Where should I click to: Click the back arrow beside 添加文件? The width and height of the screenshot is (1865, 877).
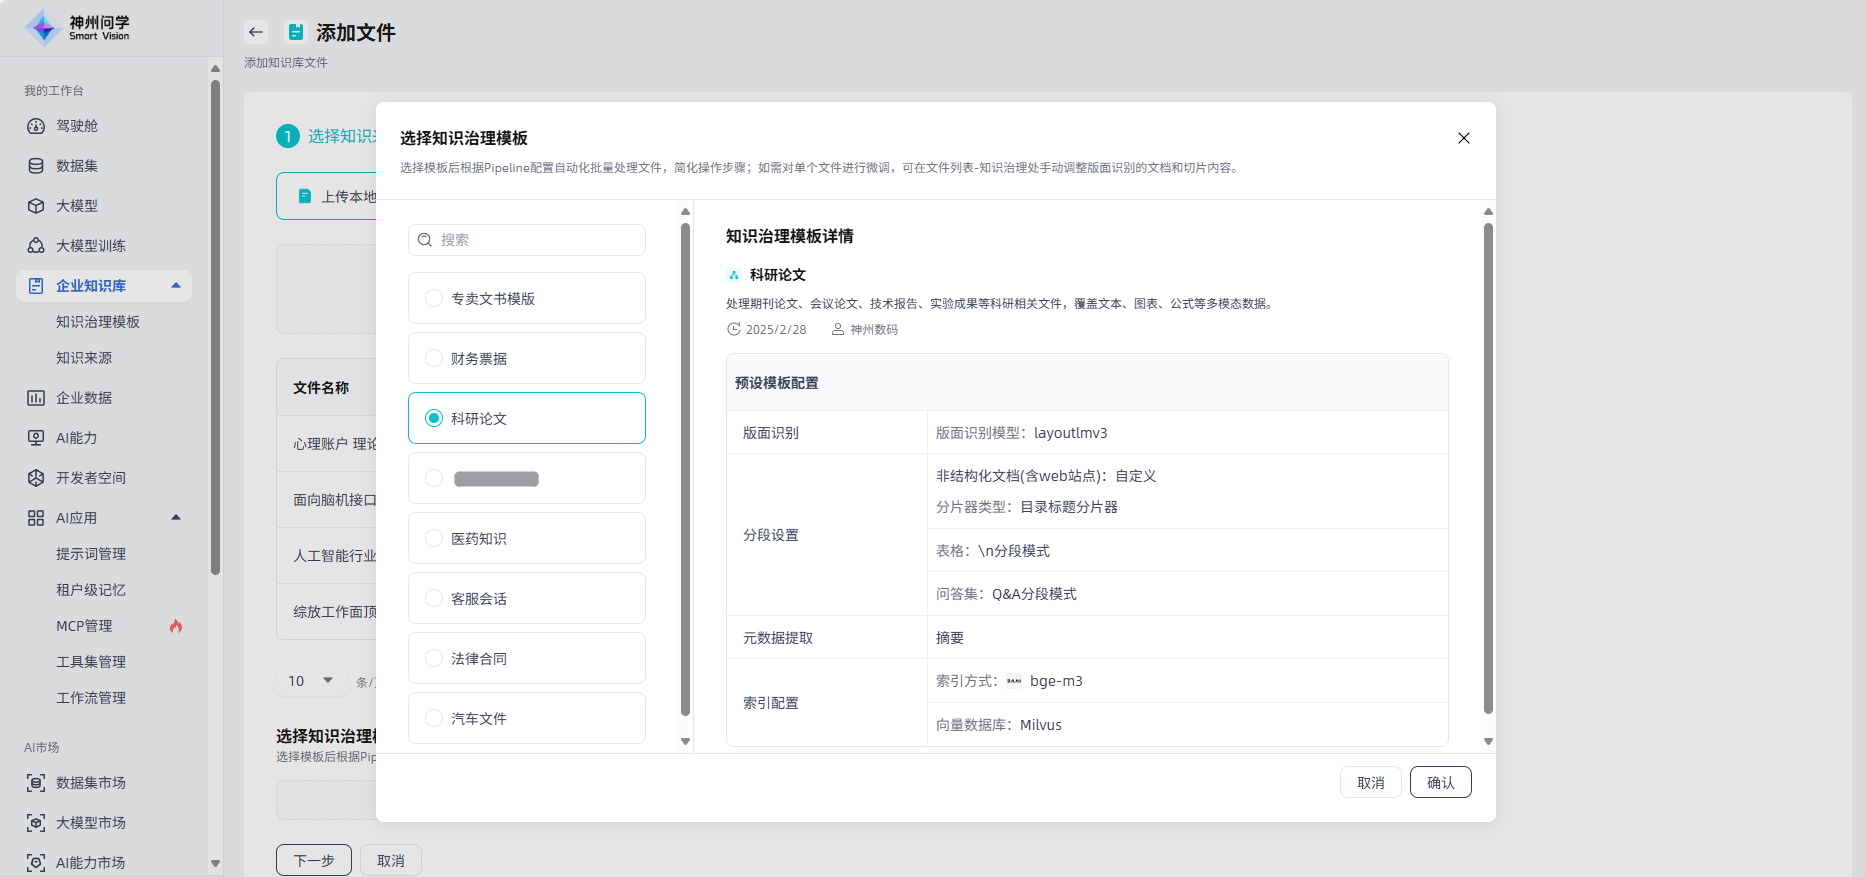pyautogui.click(x=256, y=32)
